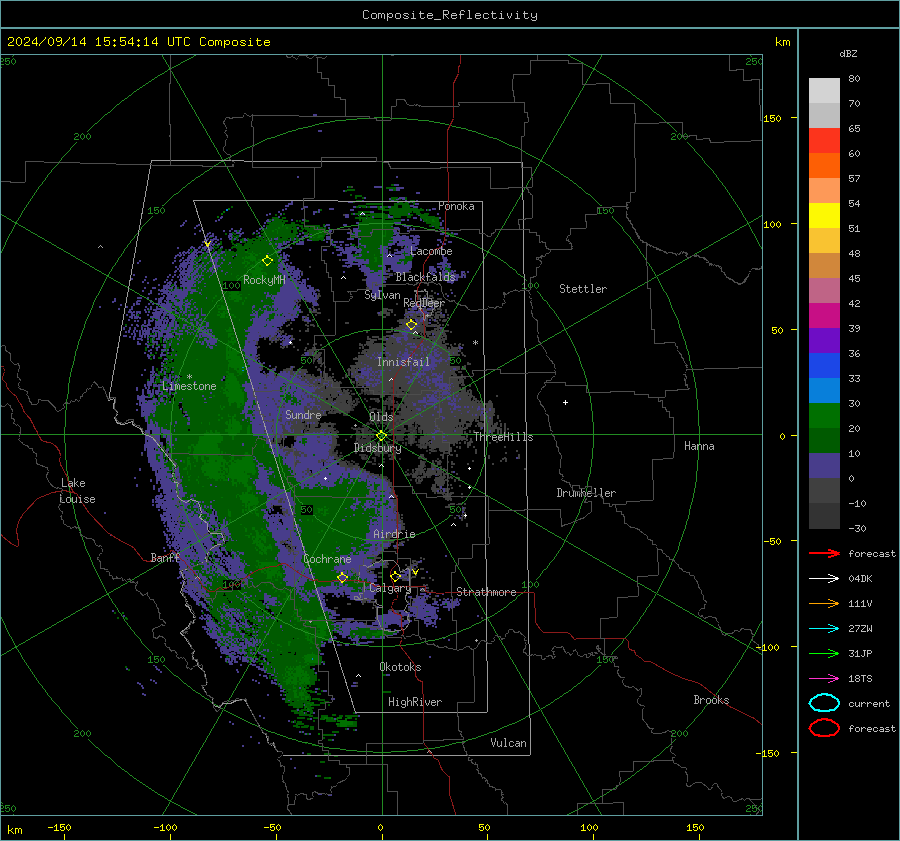Click the dBZ legend heading
The width and height of the screenshot is (900, 841).
(848, 53)
